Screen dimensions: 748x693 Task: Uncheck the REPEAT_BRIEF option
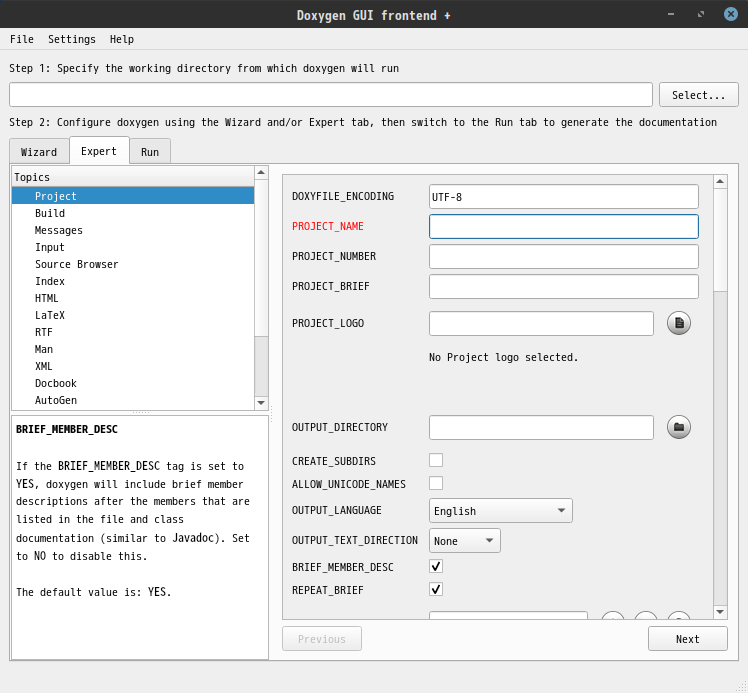coord(436,589)
